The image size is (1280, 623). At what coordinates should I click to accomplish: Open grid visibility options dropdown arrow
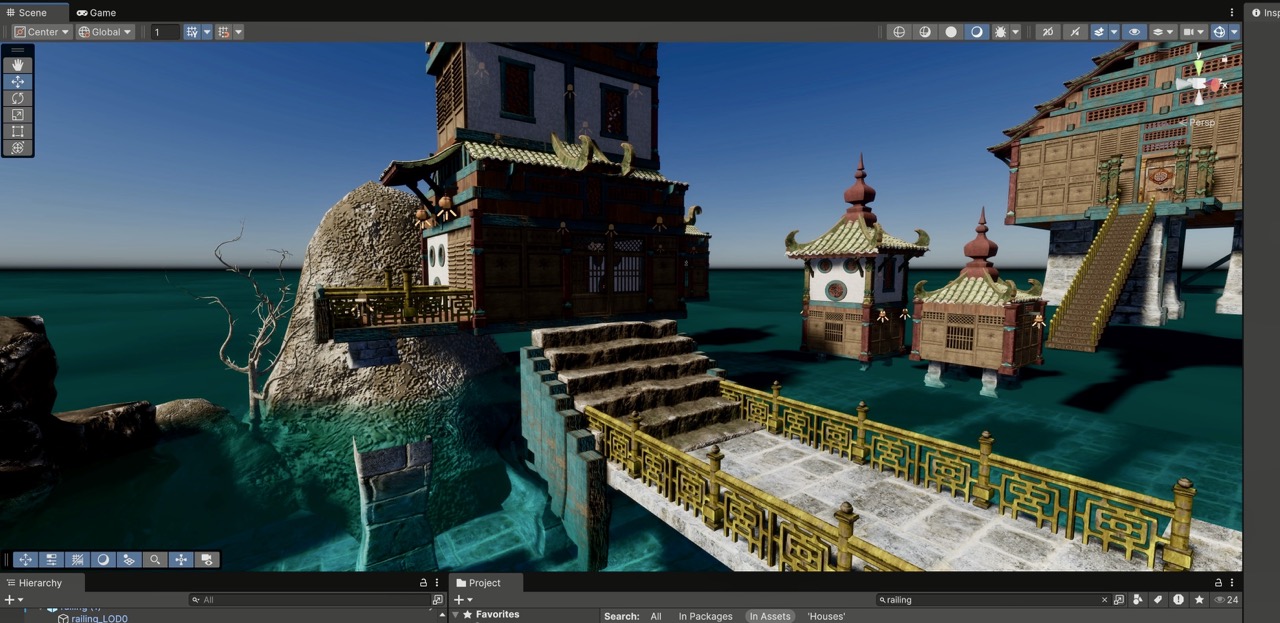[x=207, y=32]
